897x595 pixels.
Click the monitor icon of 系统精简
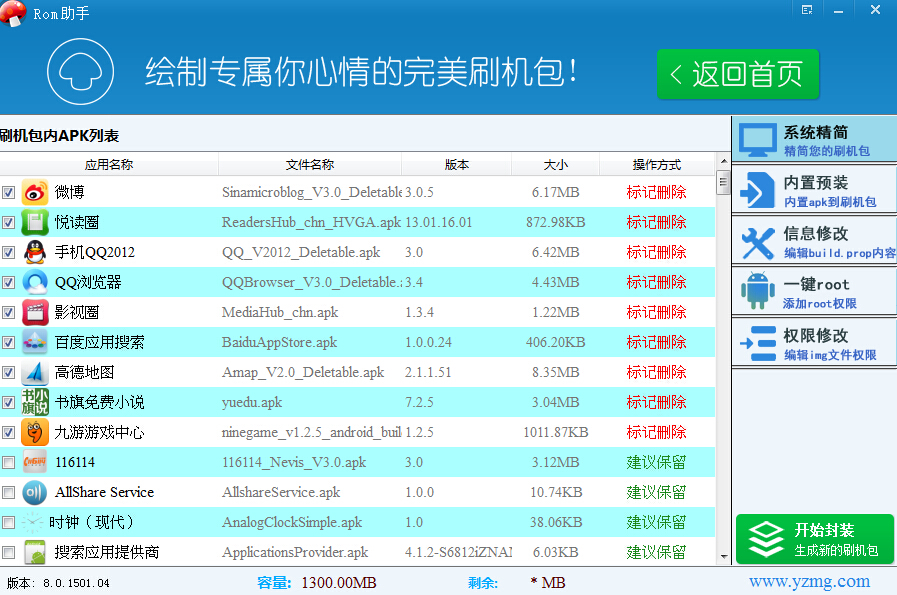(757, 140)
